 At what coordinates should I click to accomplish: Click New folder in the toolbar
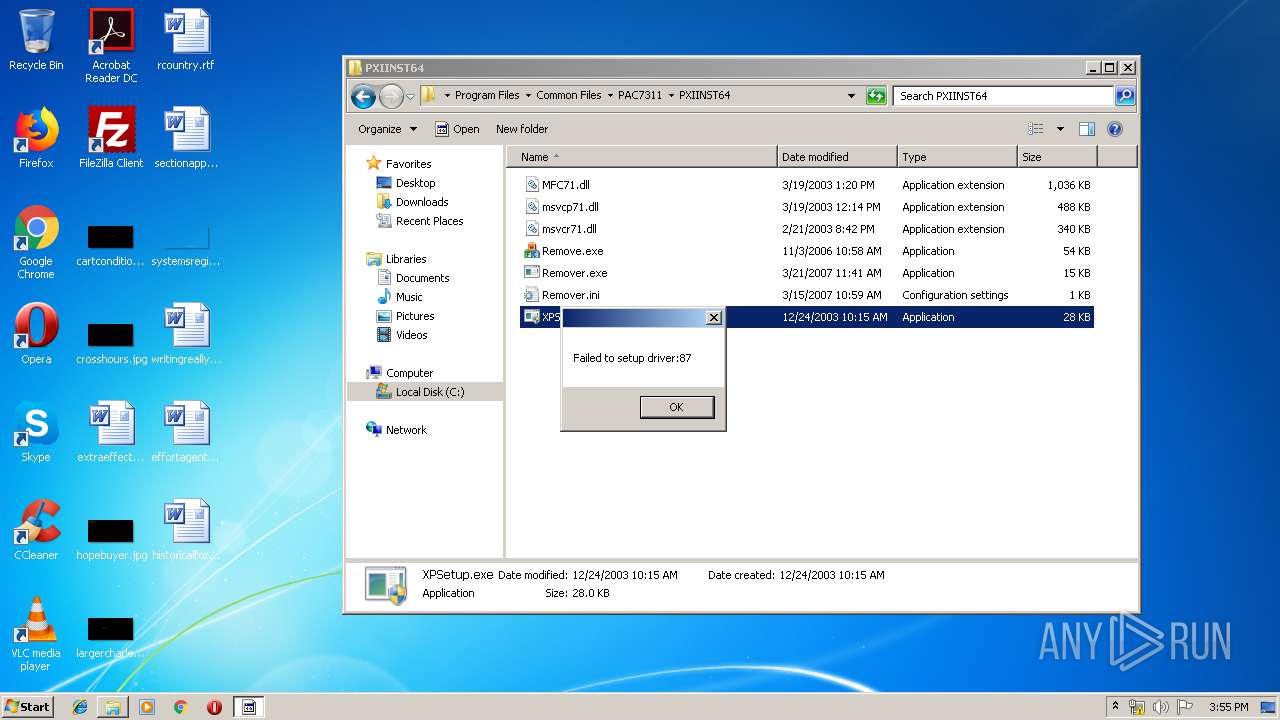(x=522, y=129)
